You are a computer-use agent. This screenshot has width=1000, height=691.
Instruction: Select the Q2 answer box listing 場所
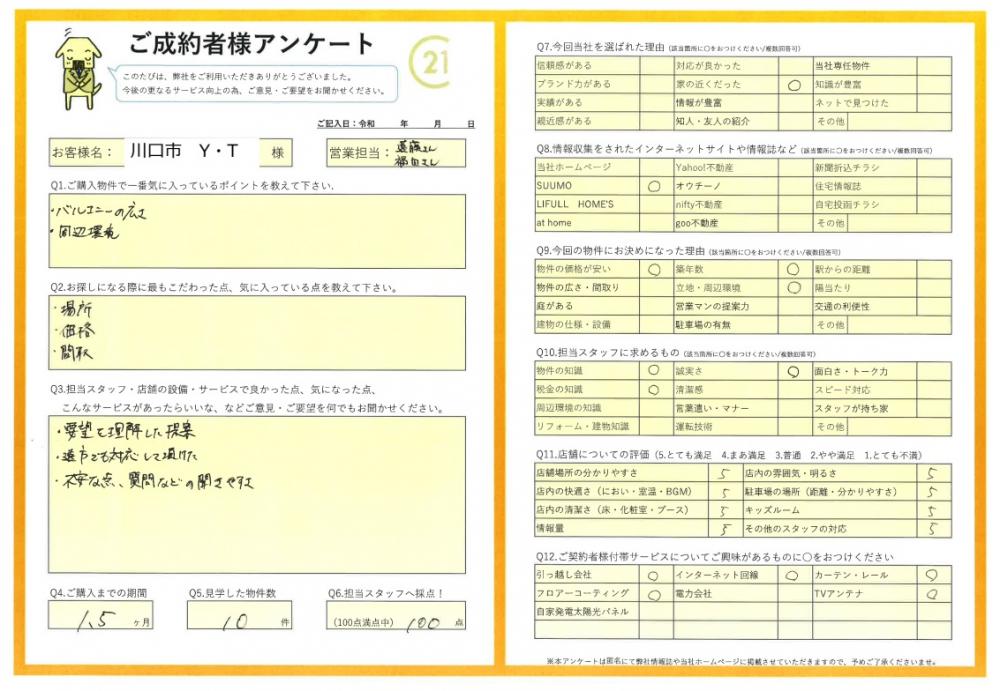pos(257,332)
